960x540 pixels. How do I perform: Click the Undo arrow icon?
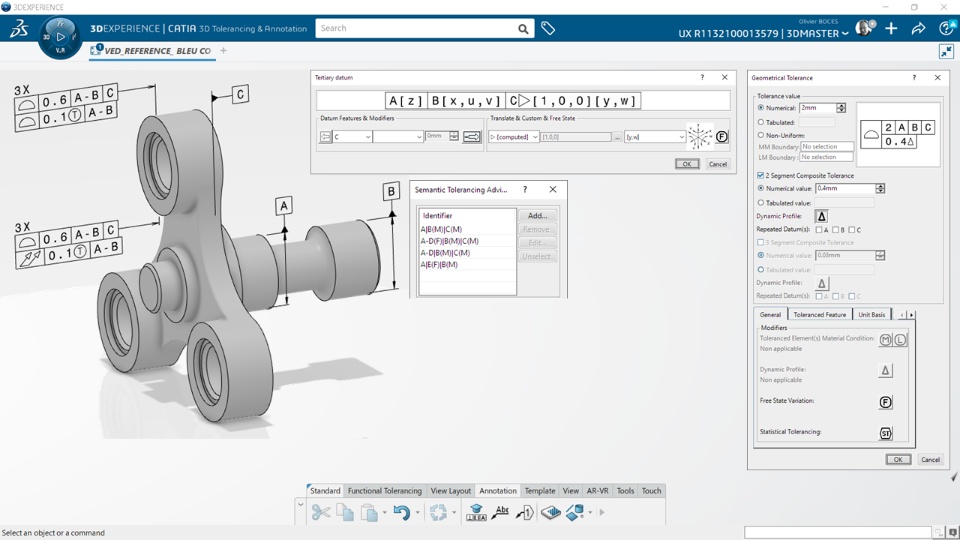click(x=401, y=512)
